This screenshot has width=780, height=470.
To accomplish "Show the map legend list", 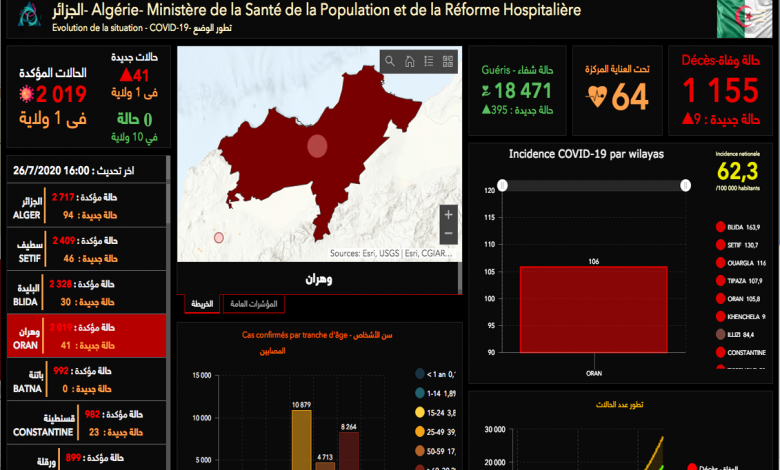I will 429,61.
